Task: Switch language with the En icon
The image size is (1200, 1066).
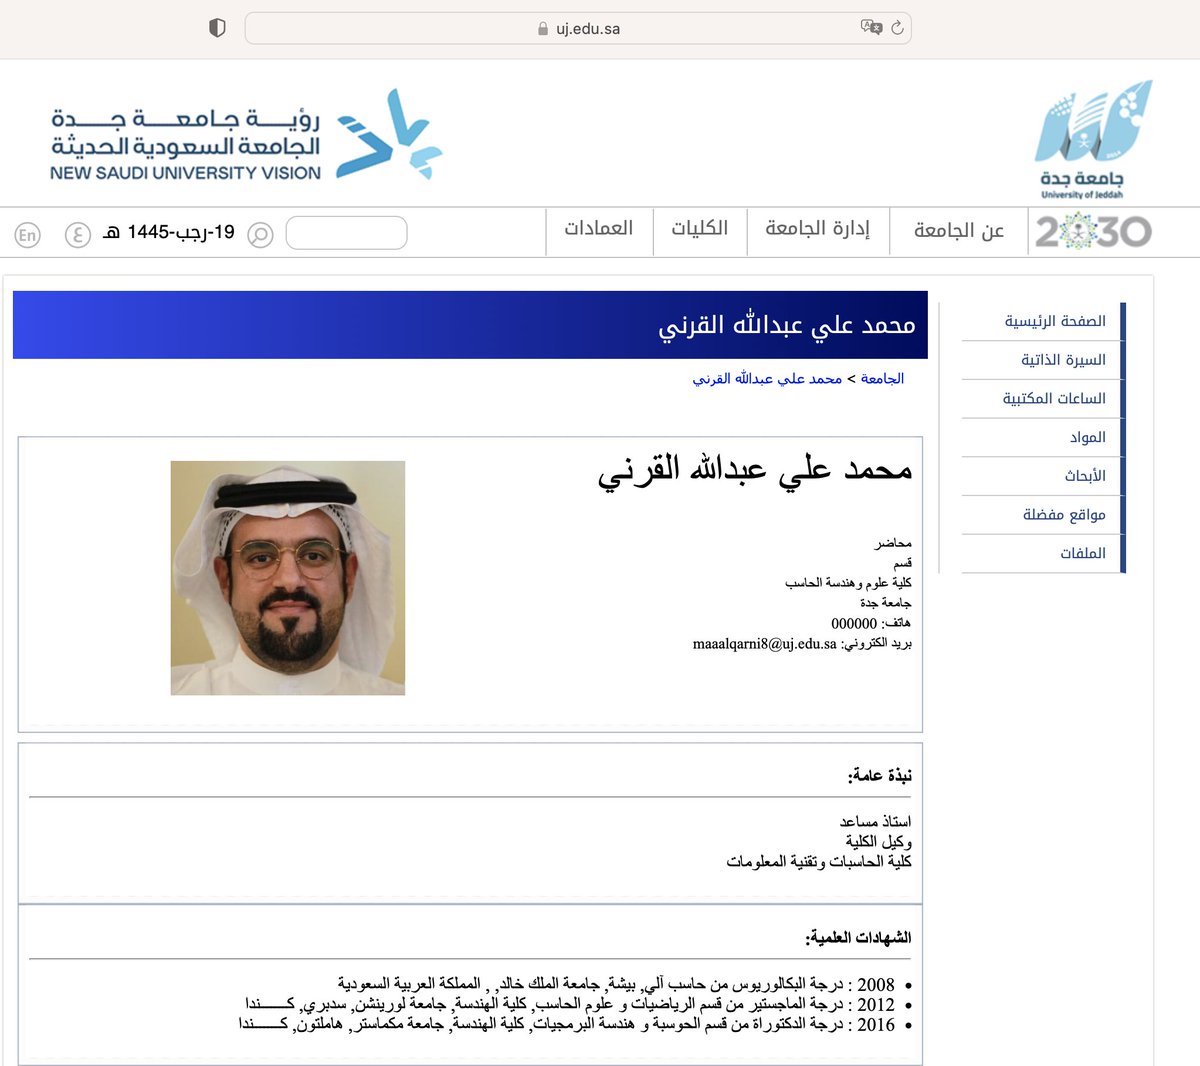Action: coord(27,235)
